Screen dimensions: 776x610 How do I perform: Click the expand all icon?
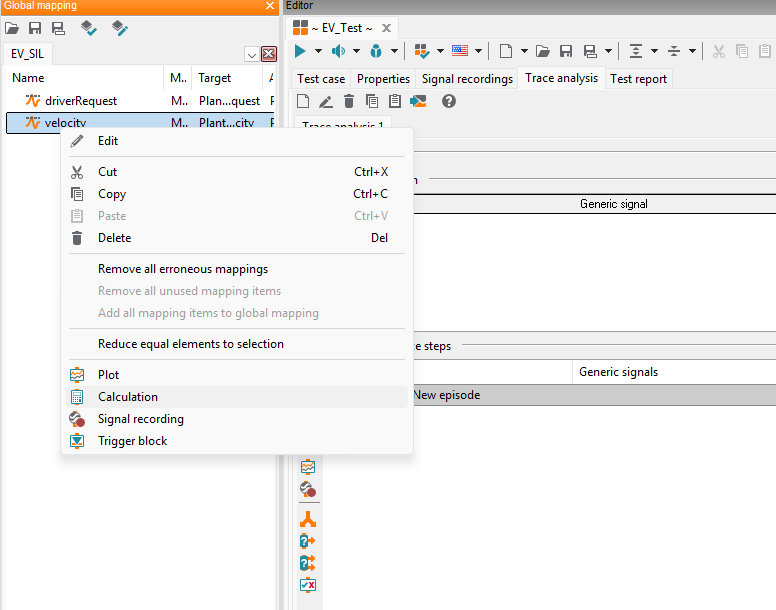pyautogui.click(x=636, y=51)
